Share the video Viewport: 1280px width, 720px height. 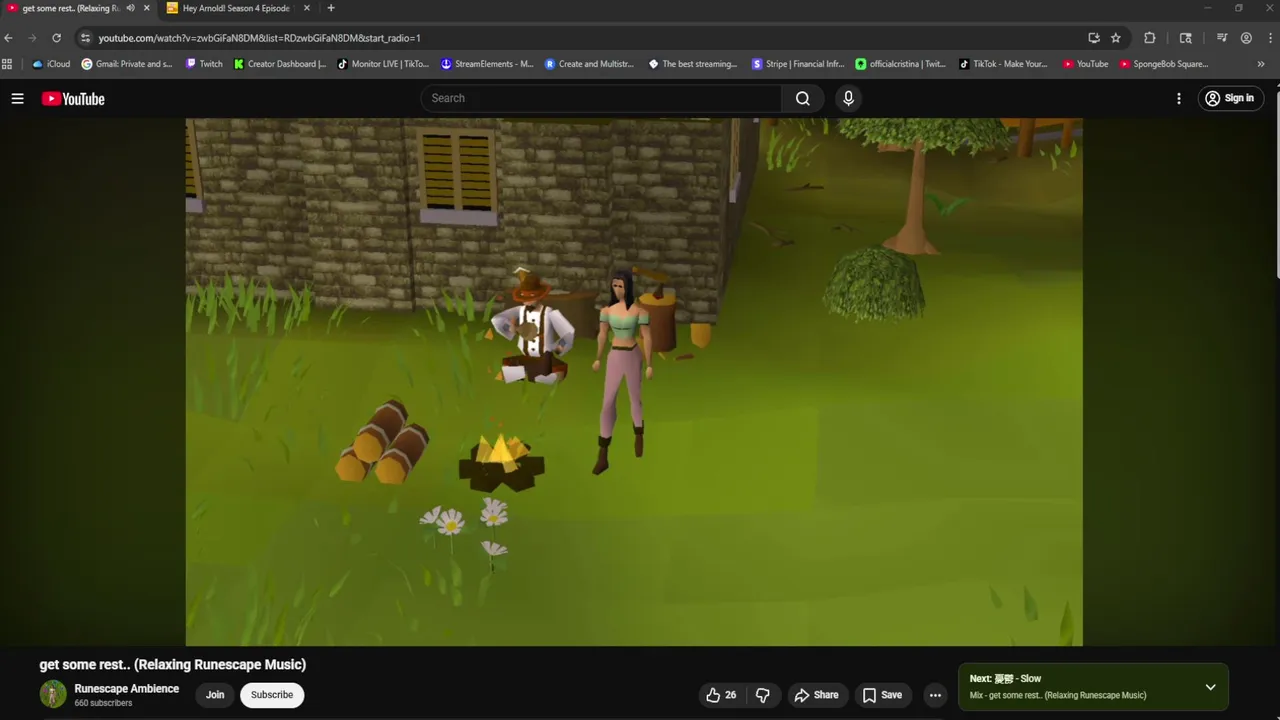816,695
